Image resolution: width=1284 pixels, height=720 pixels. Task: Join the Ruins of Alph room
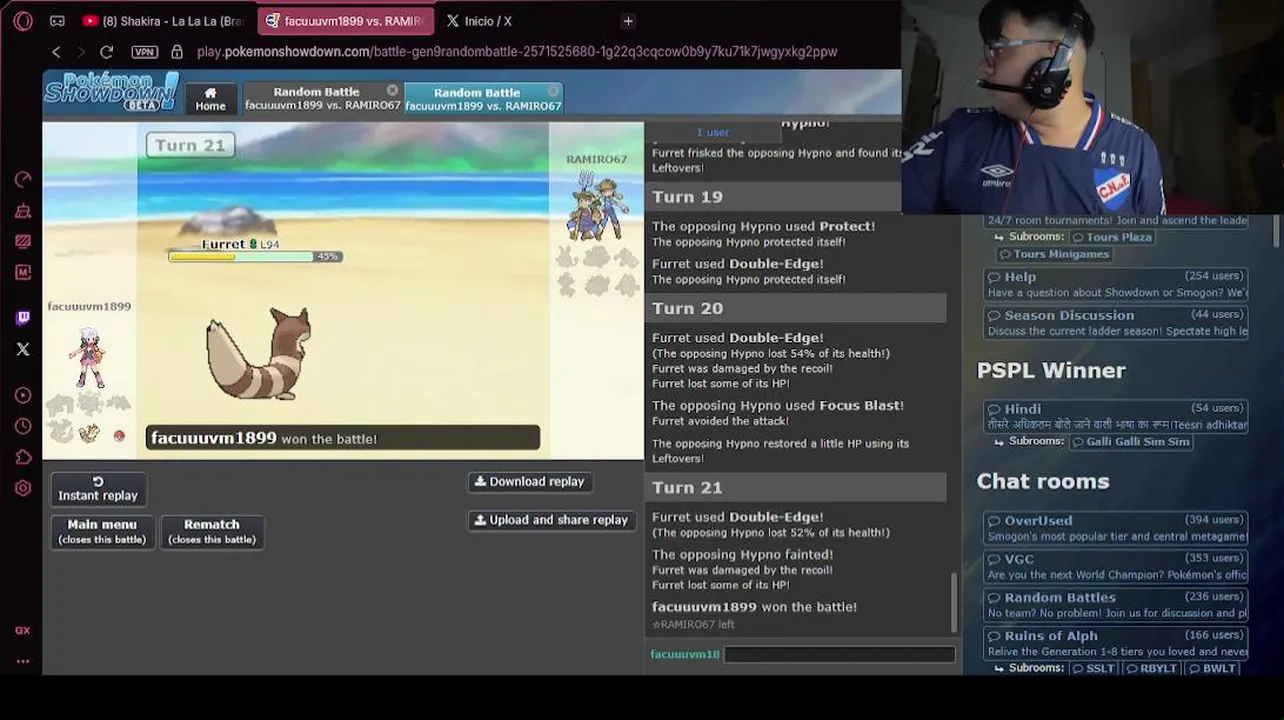pyautogui.click(x=1116, y=643)
